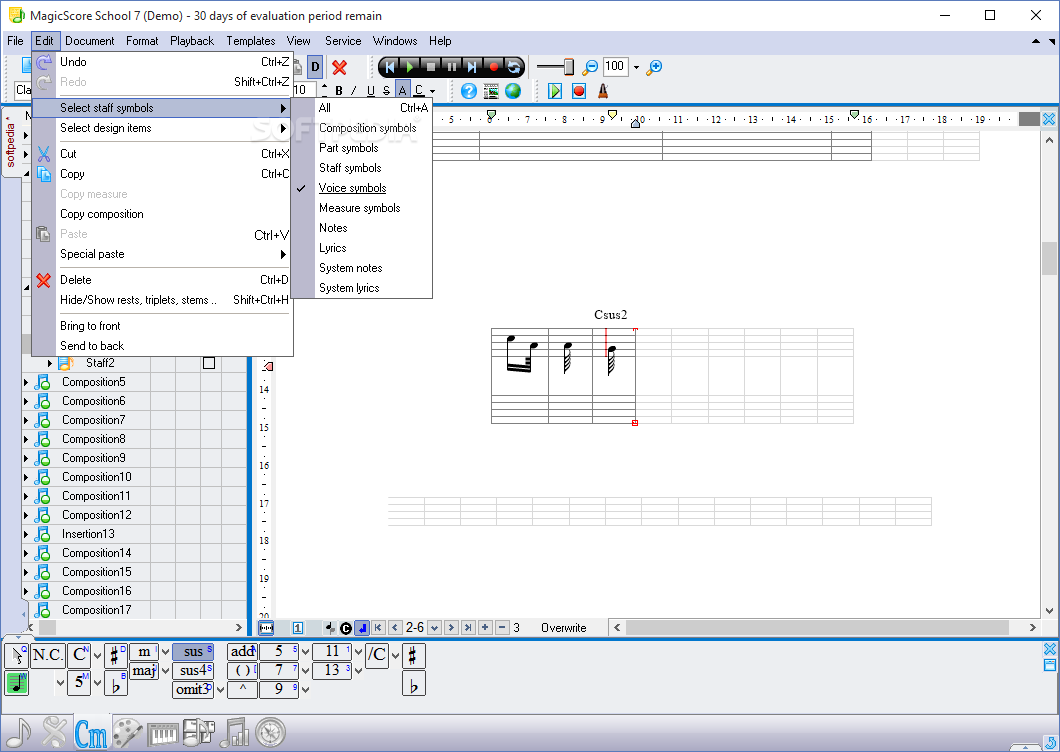
Task: Toggle underline text formatting
Action: click(370, 91)
